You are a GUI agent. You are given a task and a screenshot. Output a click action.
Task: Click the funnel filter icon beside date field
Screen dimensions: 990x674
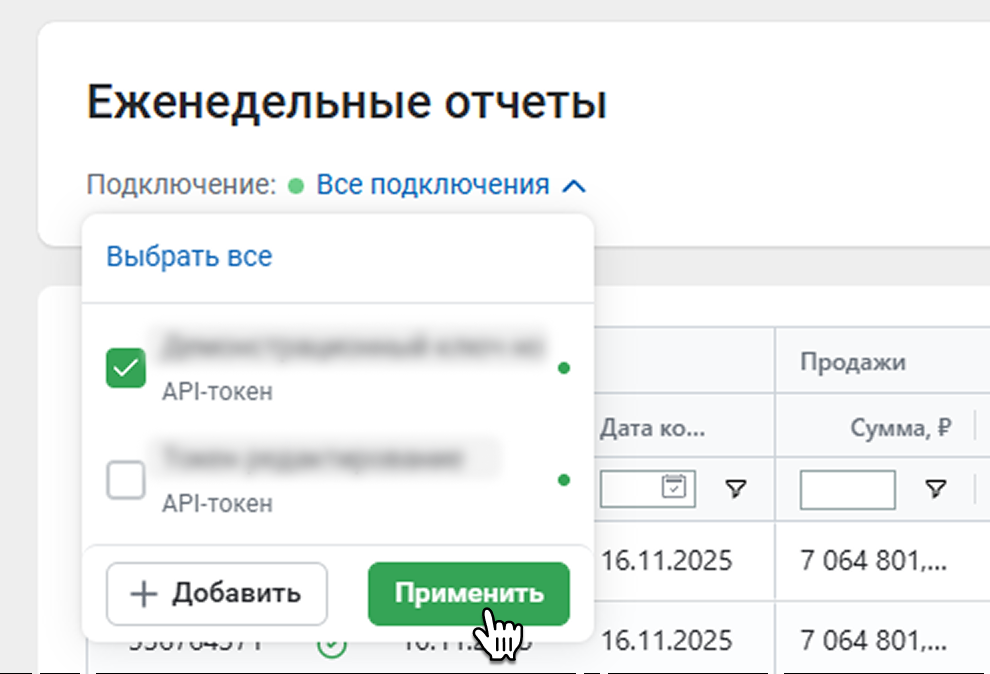coord(736,488)
